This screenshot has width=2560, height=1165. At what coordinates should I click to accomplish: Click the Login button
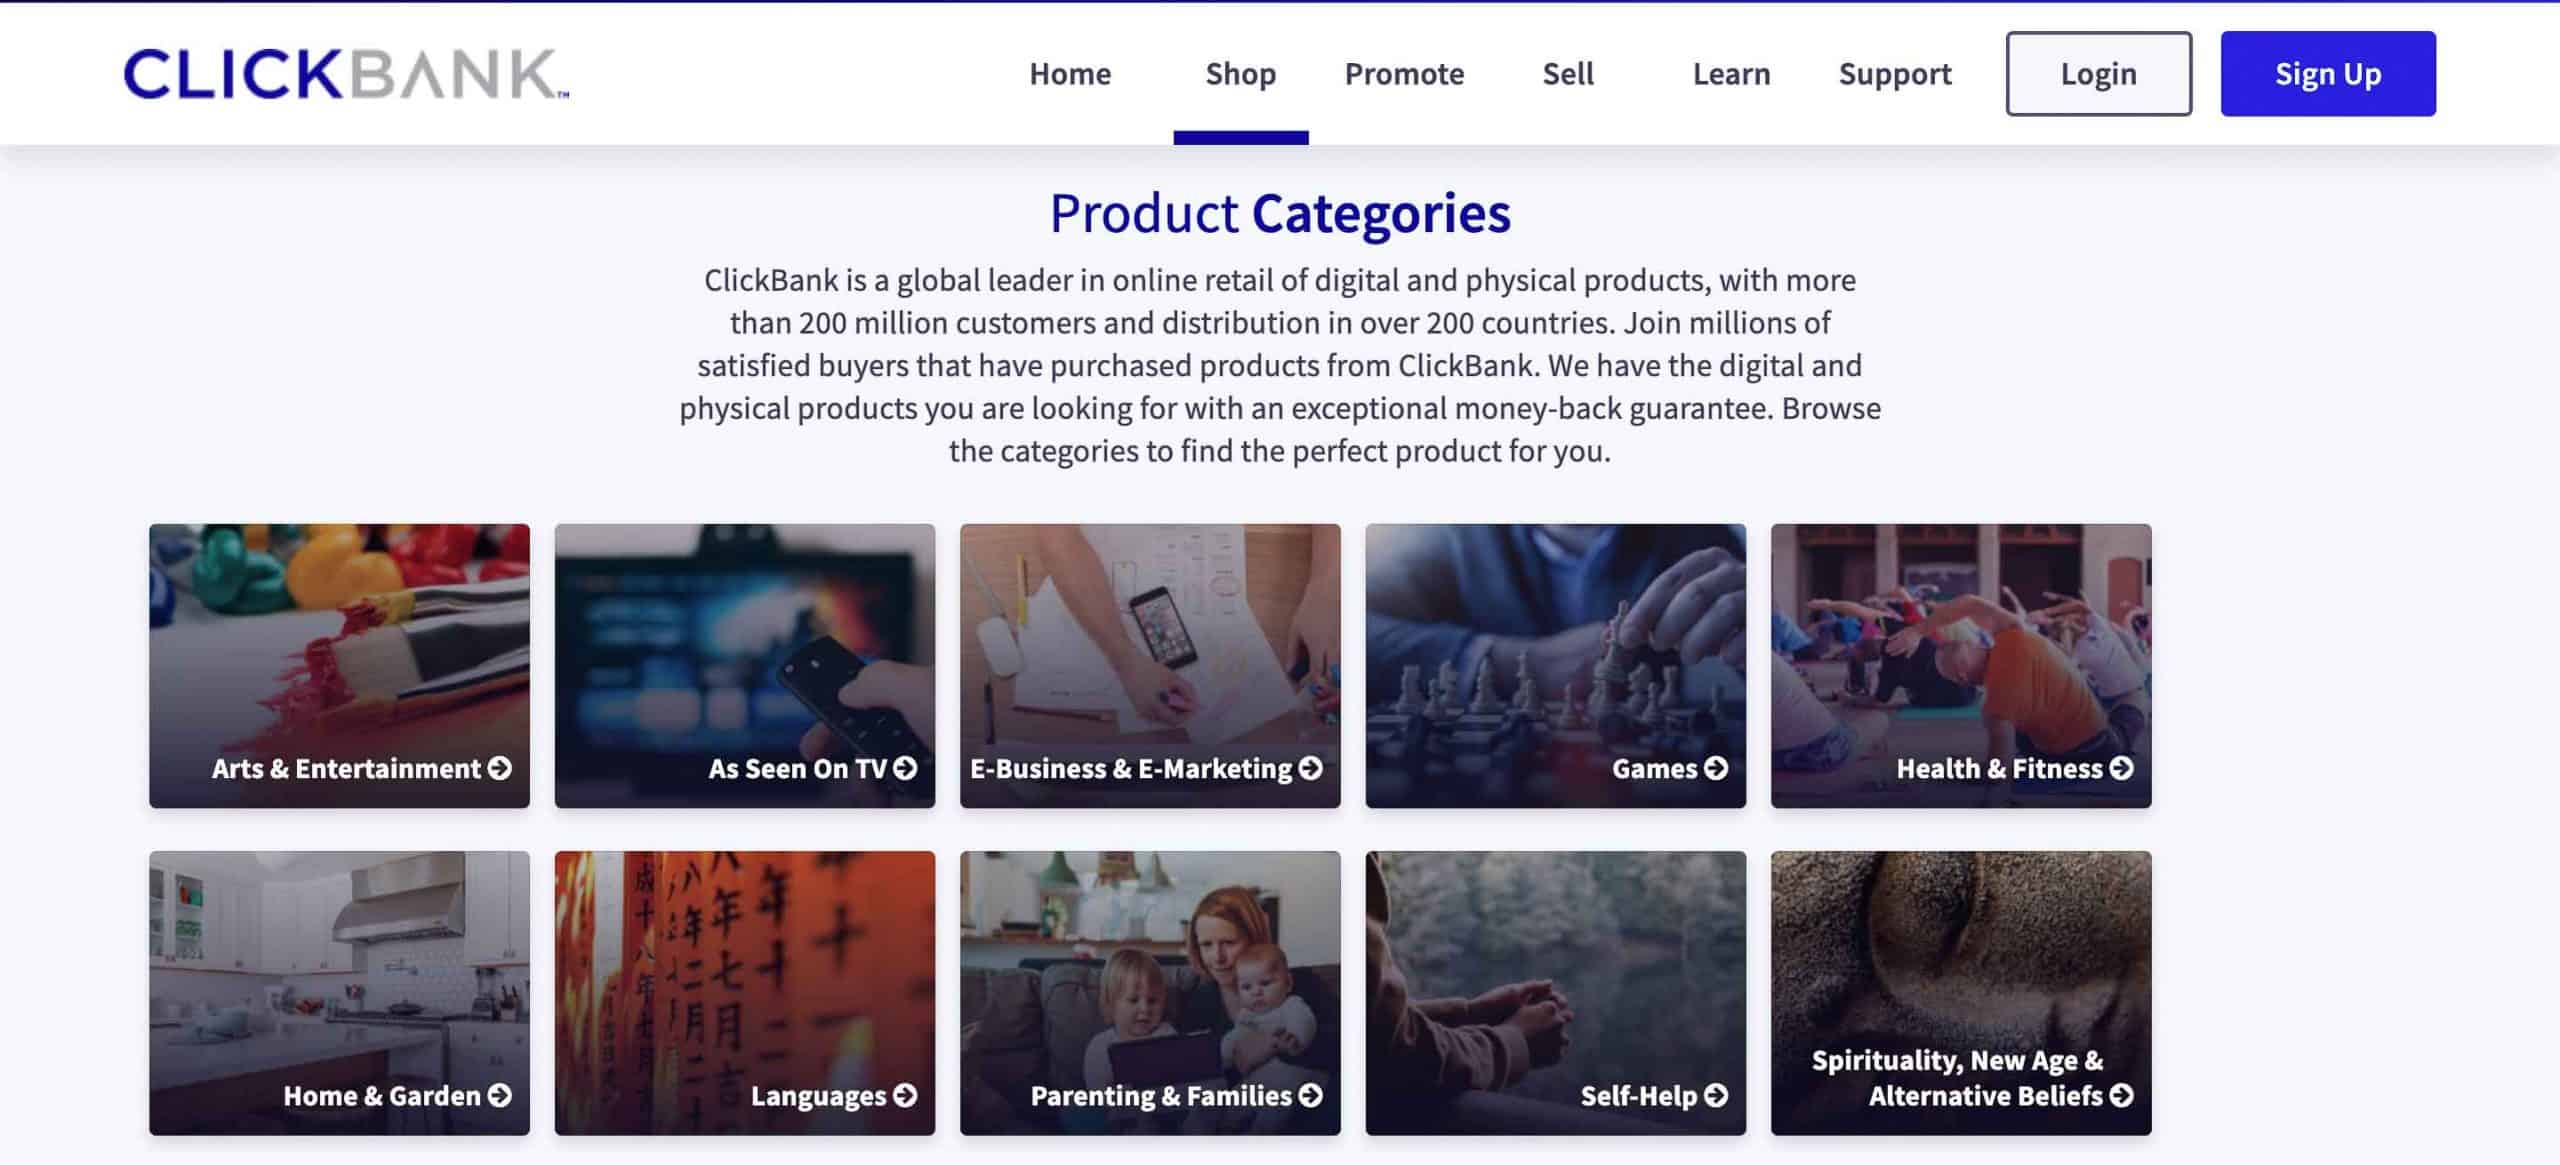[2098, 74]
